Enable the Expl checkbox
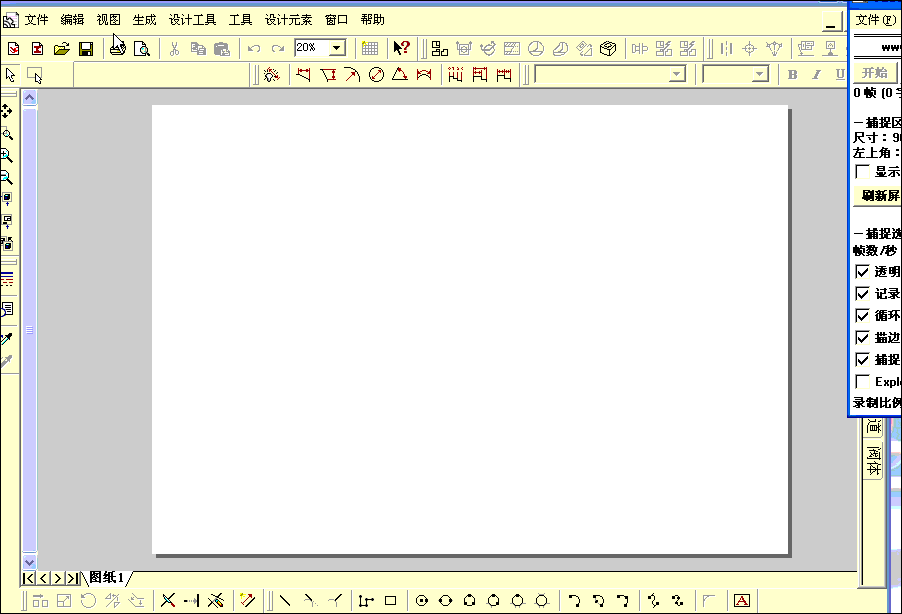 pos(862,382)
